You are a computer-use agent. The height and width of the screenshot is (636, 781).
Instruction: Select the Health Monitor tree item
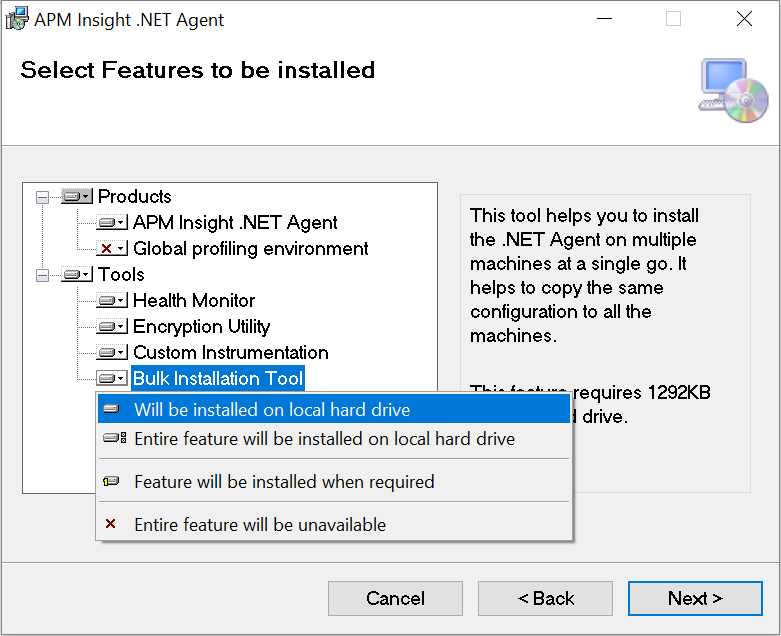(194, 301)
